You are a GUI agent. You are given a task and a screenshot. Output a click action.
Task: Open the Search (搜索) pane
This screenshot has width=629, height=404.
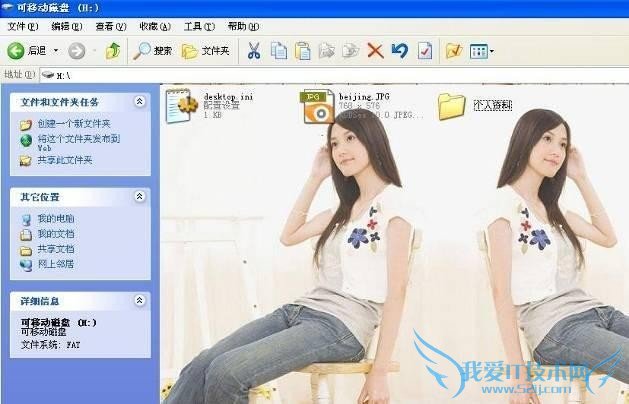(x=152, y=51)
